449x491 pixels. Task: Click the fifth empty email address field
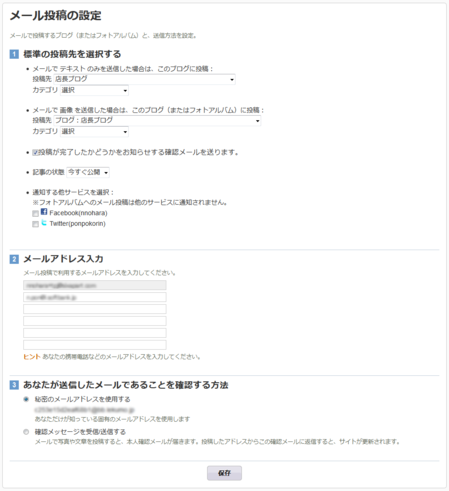tap(95, 333)
